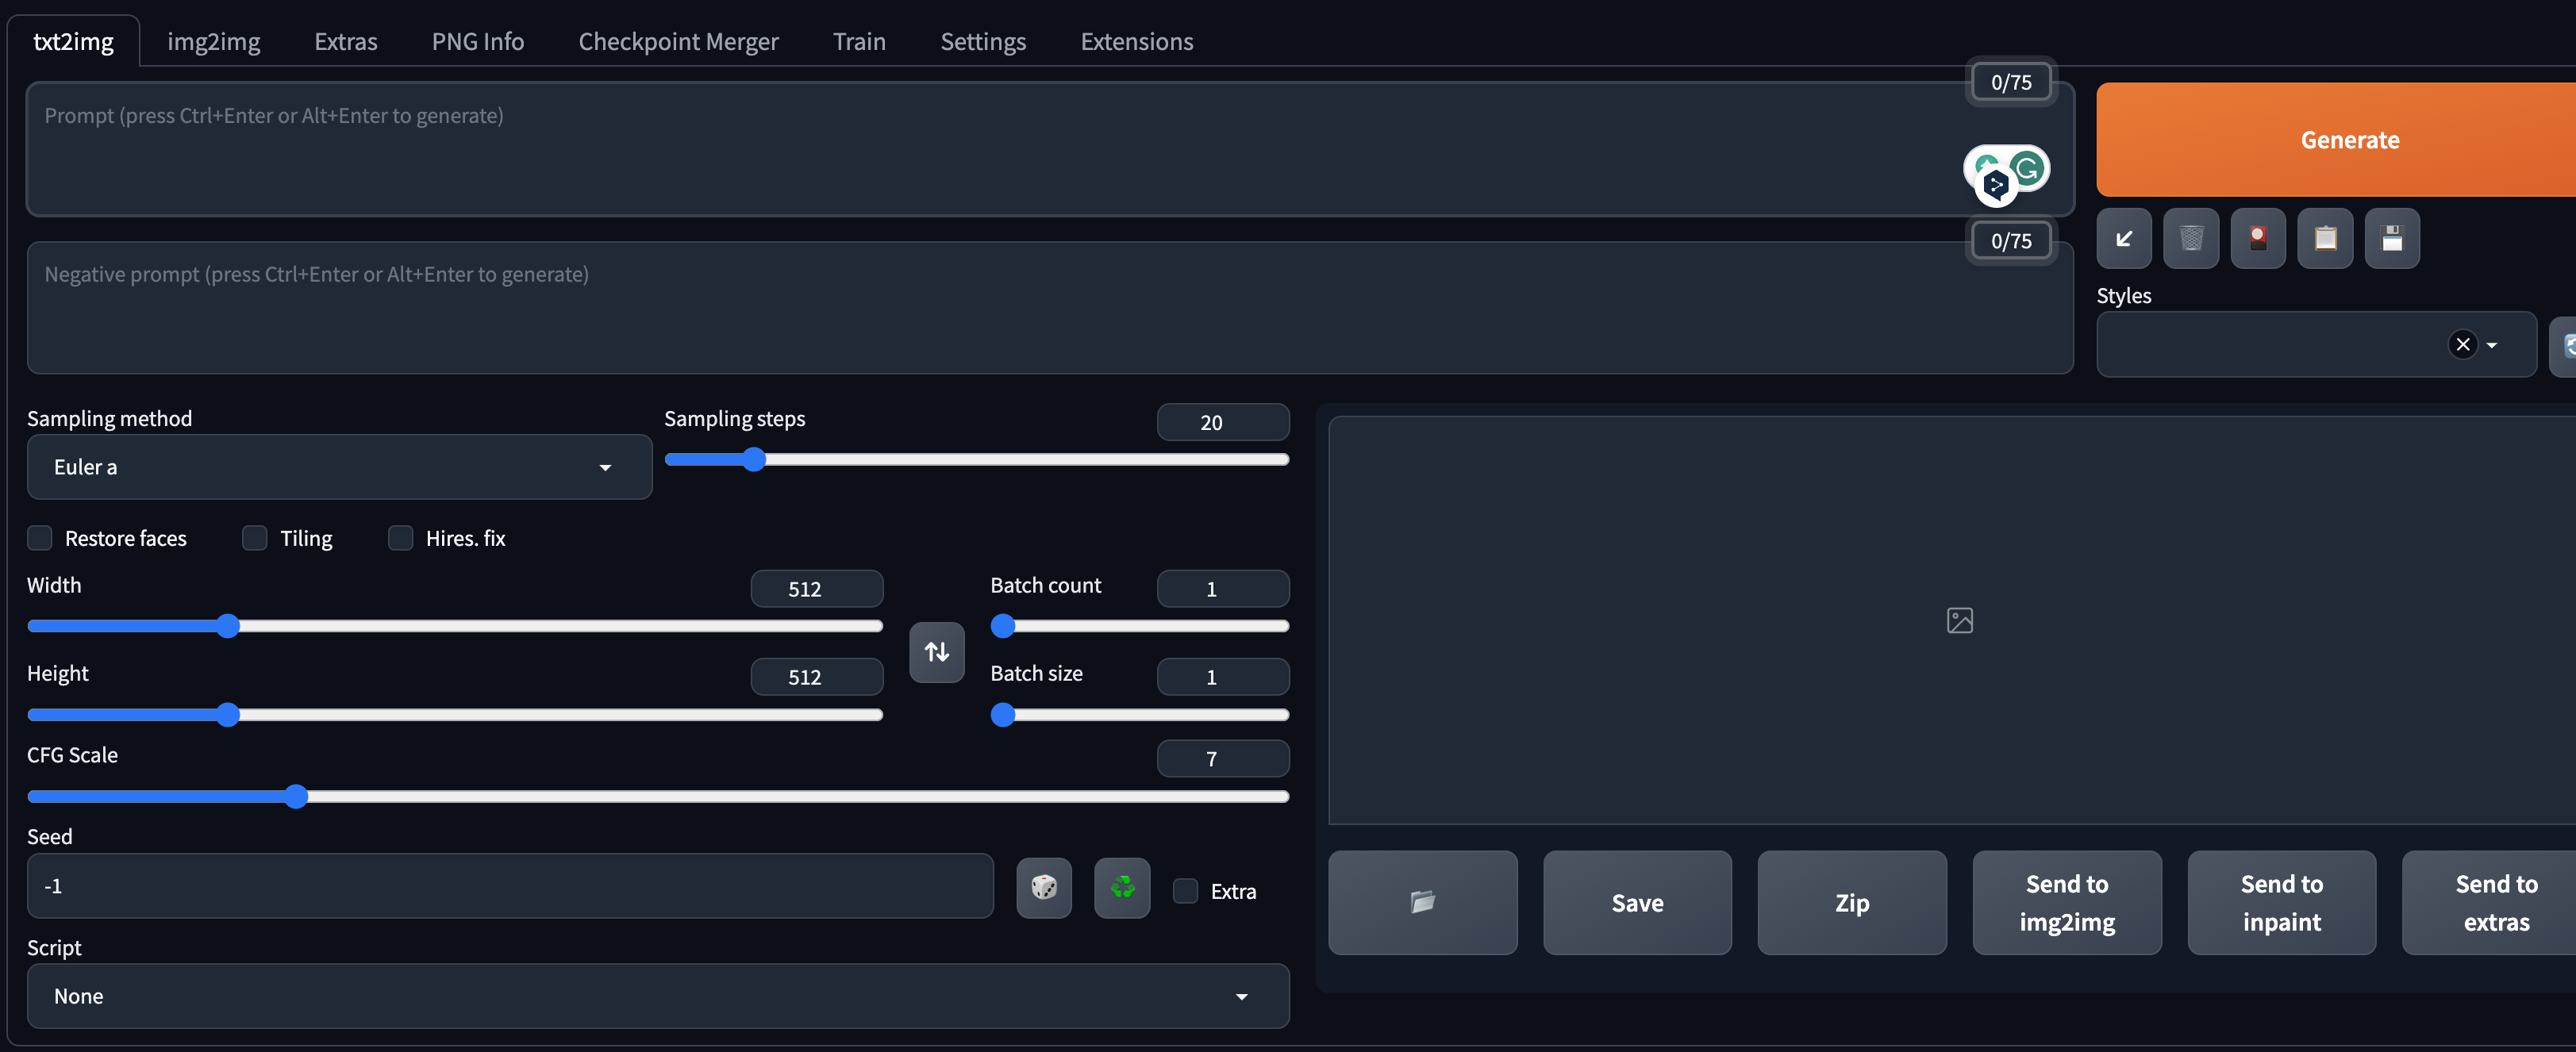
Task: Expand the Script dropdown showing None
Action: click(x=657, y=996)
